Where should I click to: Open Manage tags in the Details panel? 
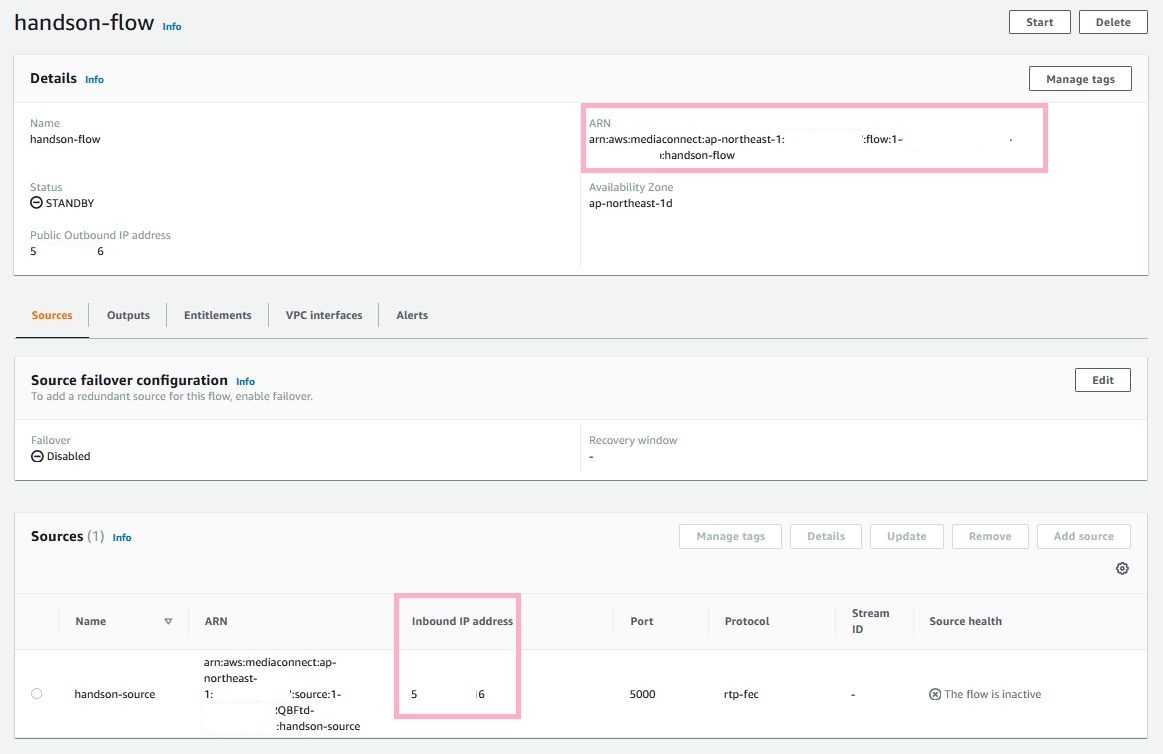pyautogui.click(x=1080, y=79)
